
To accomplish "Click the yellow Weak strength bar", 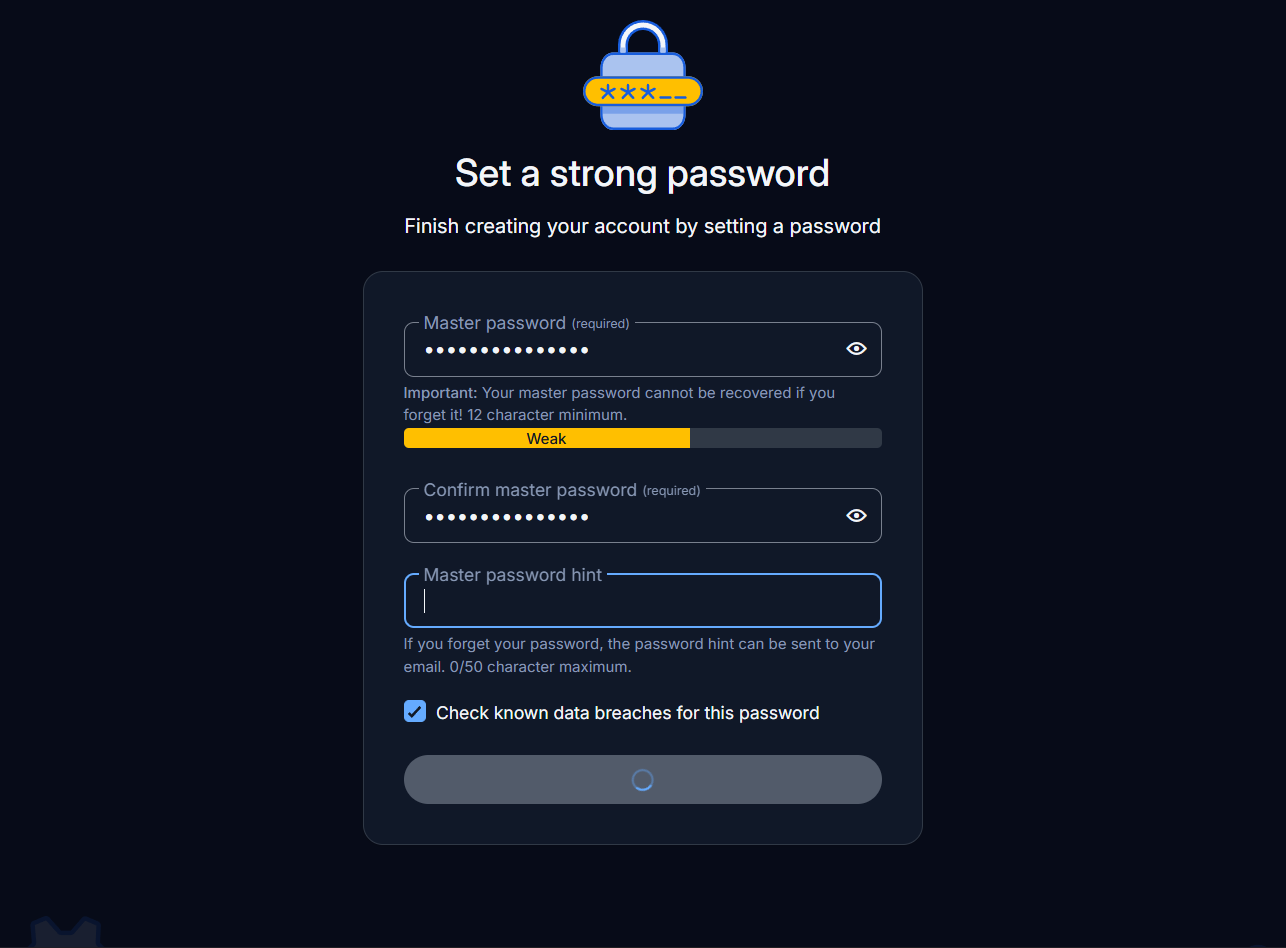I will 546,438.
